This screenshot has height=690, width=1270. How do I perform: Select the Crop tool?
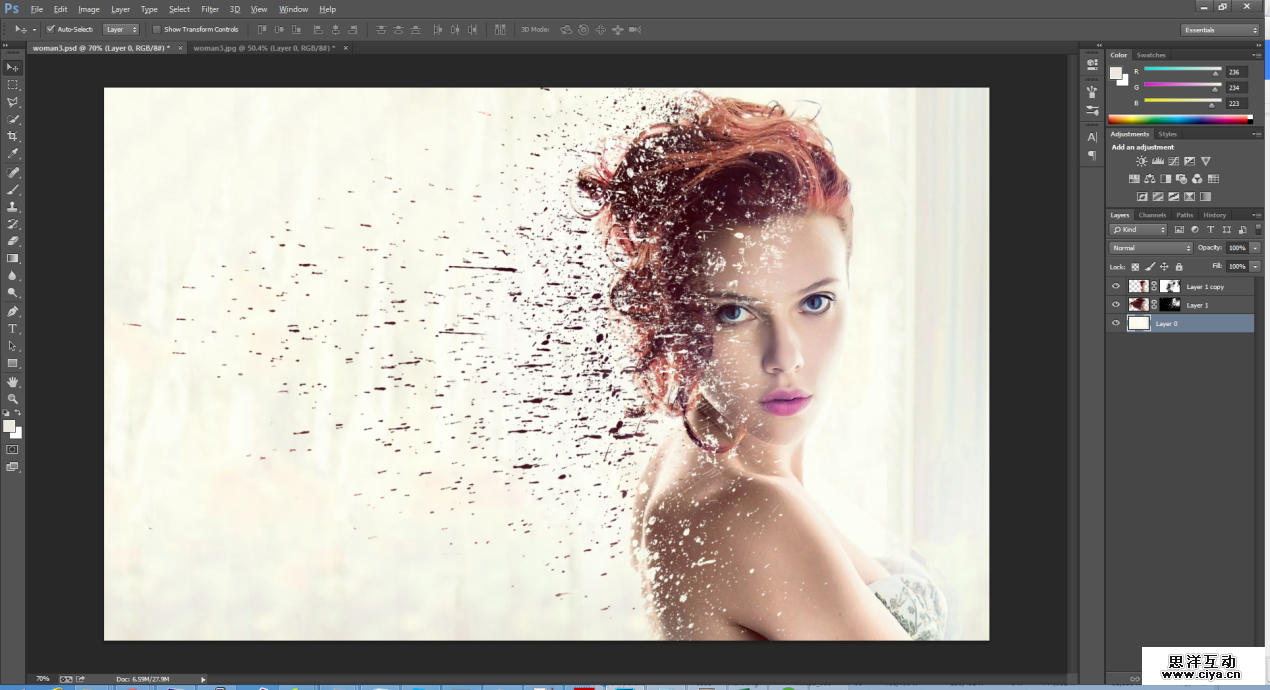[x=13, y=136]
